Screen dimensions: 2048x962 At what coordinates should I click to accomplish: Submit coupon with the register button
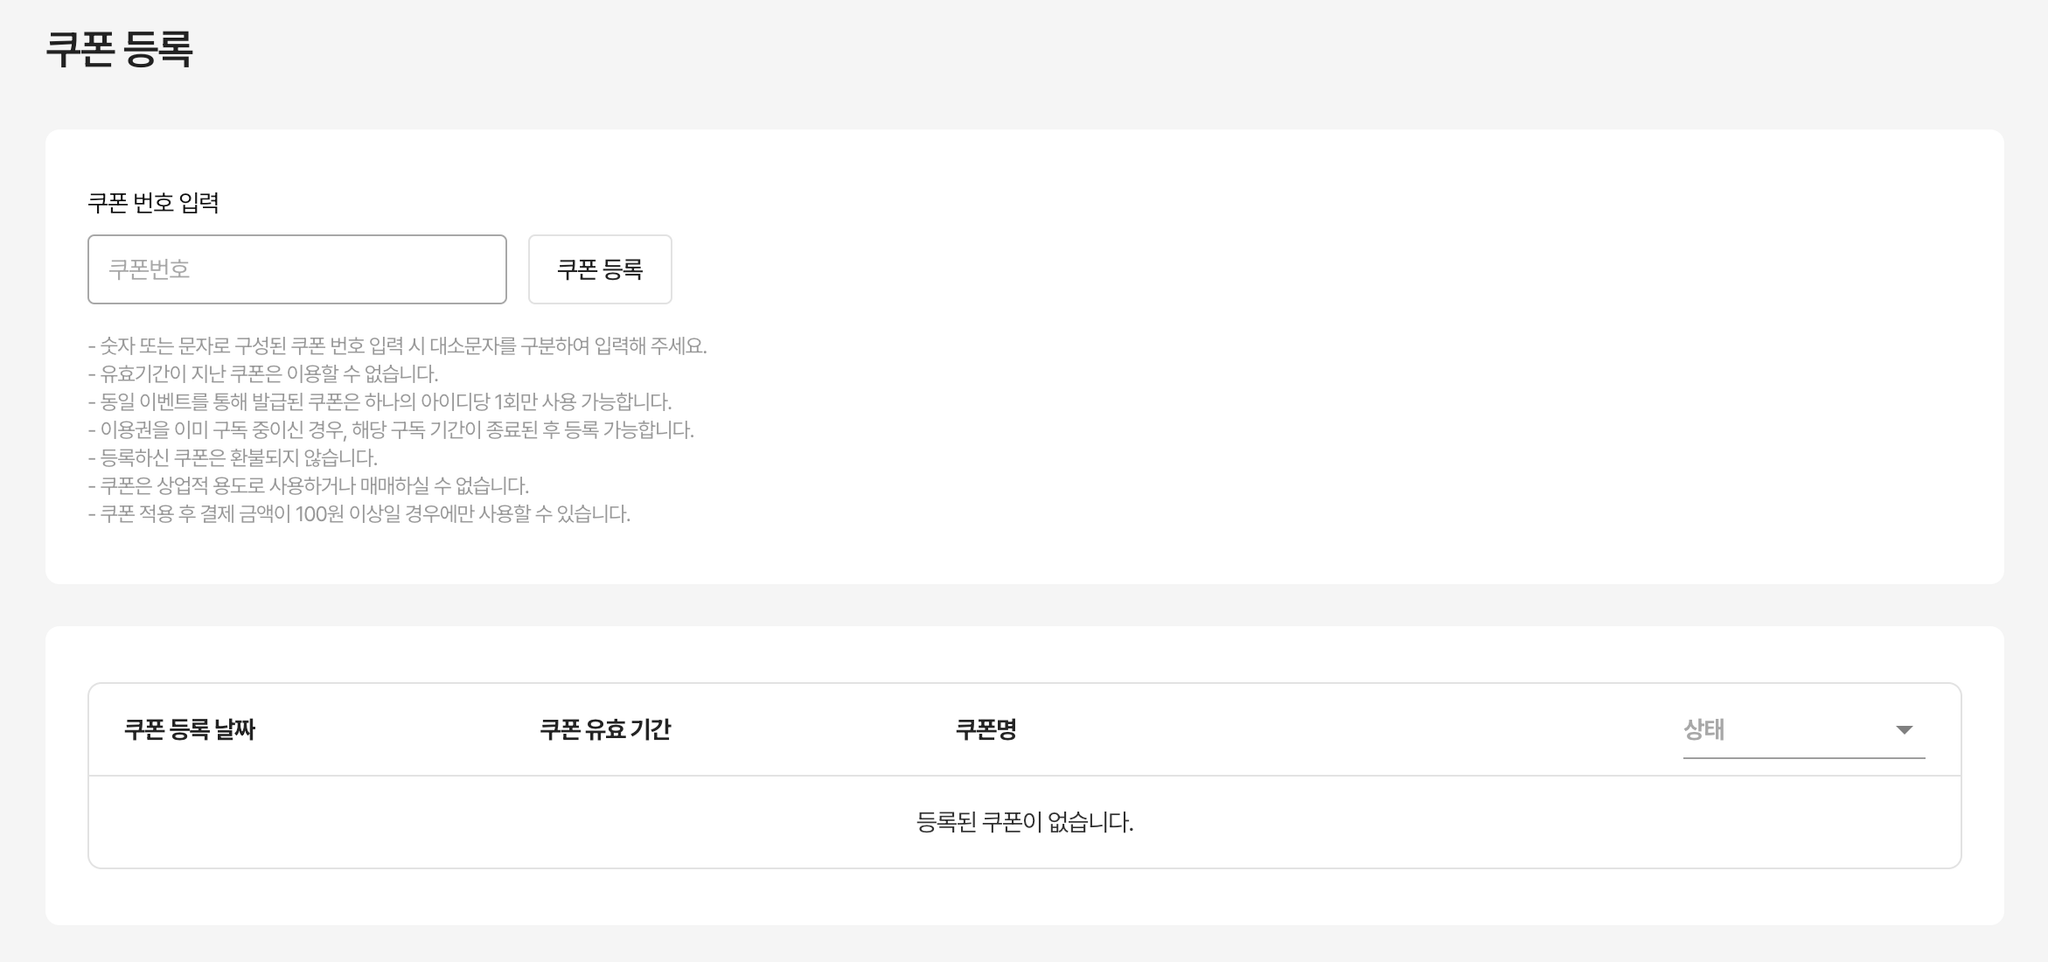pos(600,269)
